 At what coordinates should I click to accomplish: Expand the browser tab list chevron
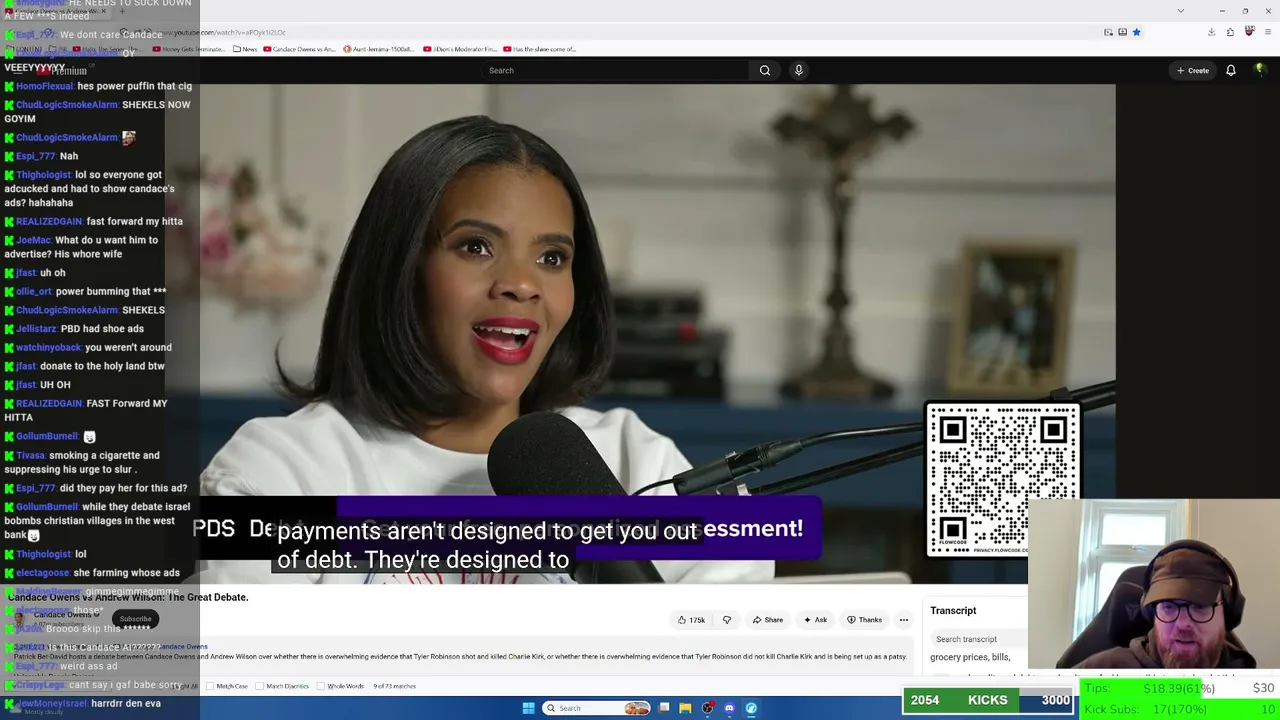pos(1181,11)
